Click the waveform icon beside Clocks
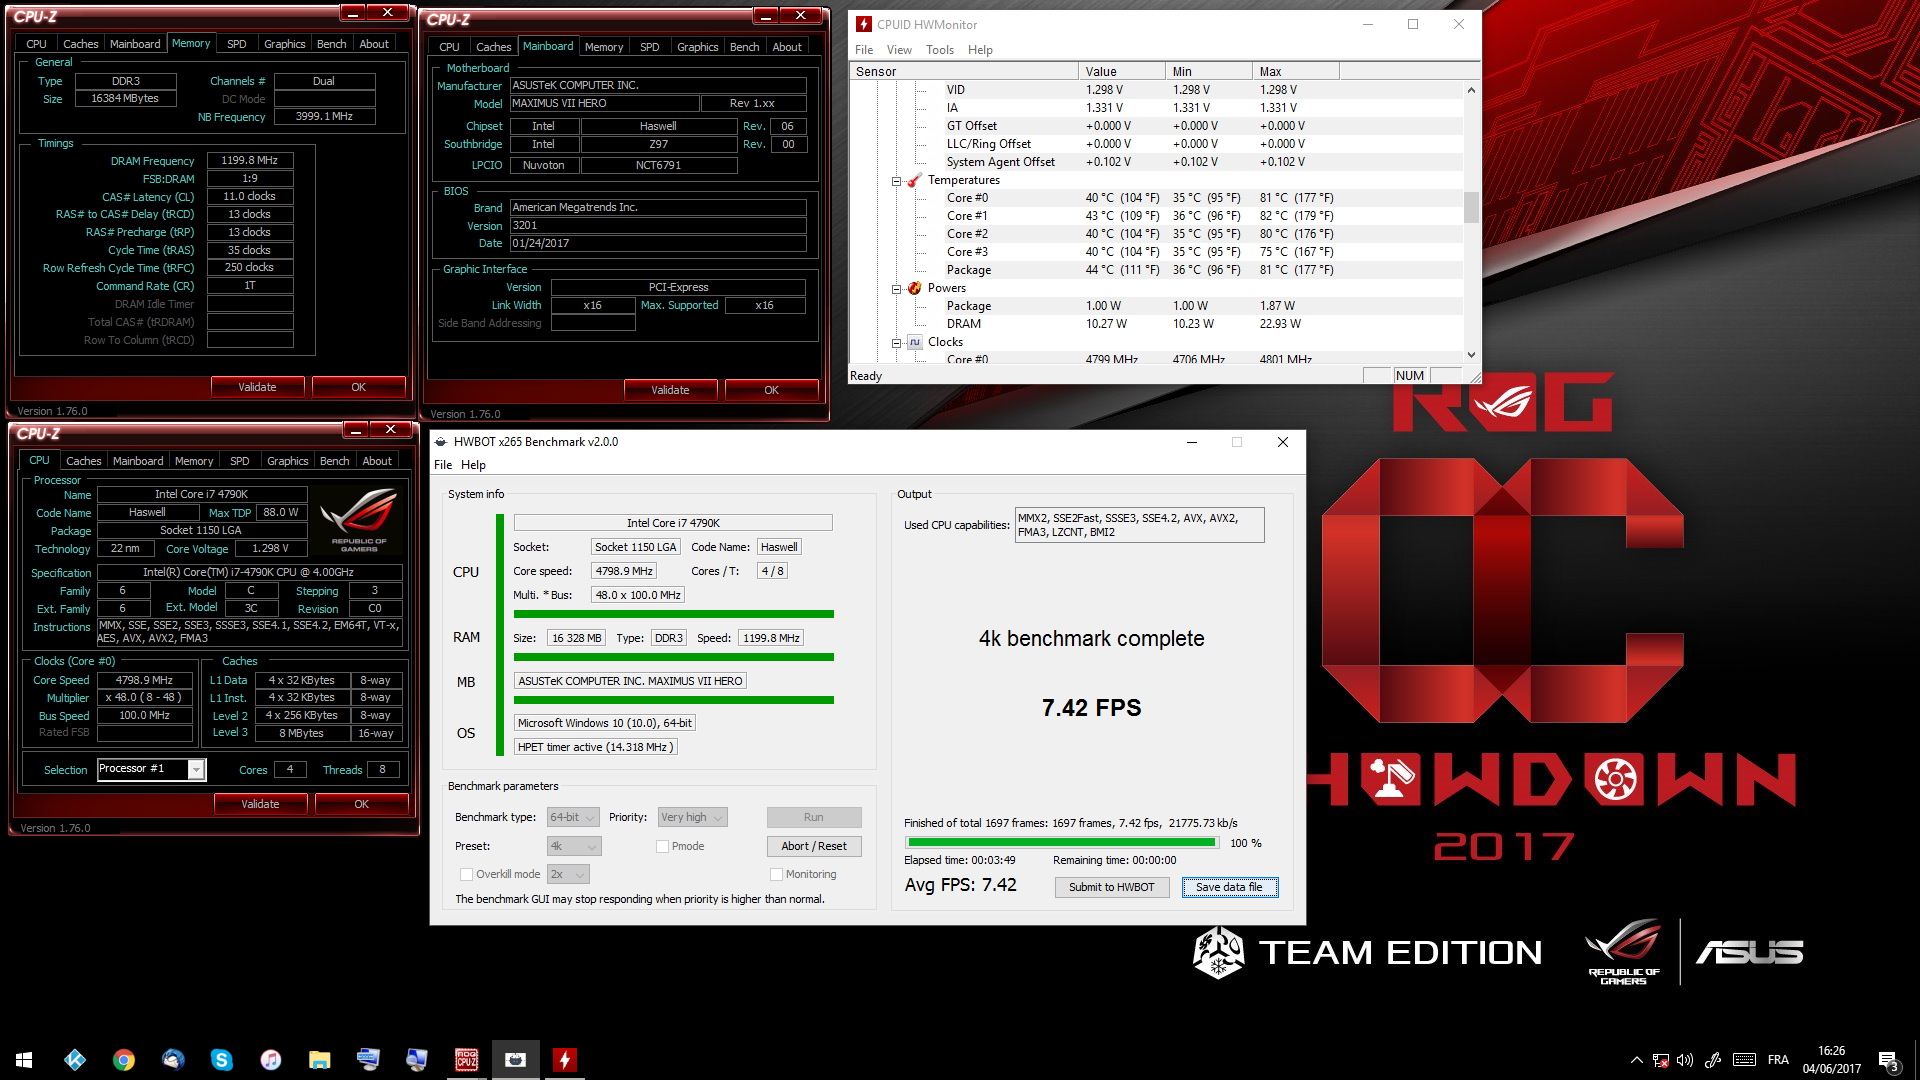The width and height of the screenshot is (1920, 1080). [914, 342]
